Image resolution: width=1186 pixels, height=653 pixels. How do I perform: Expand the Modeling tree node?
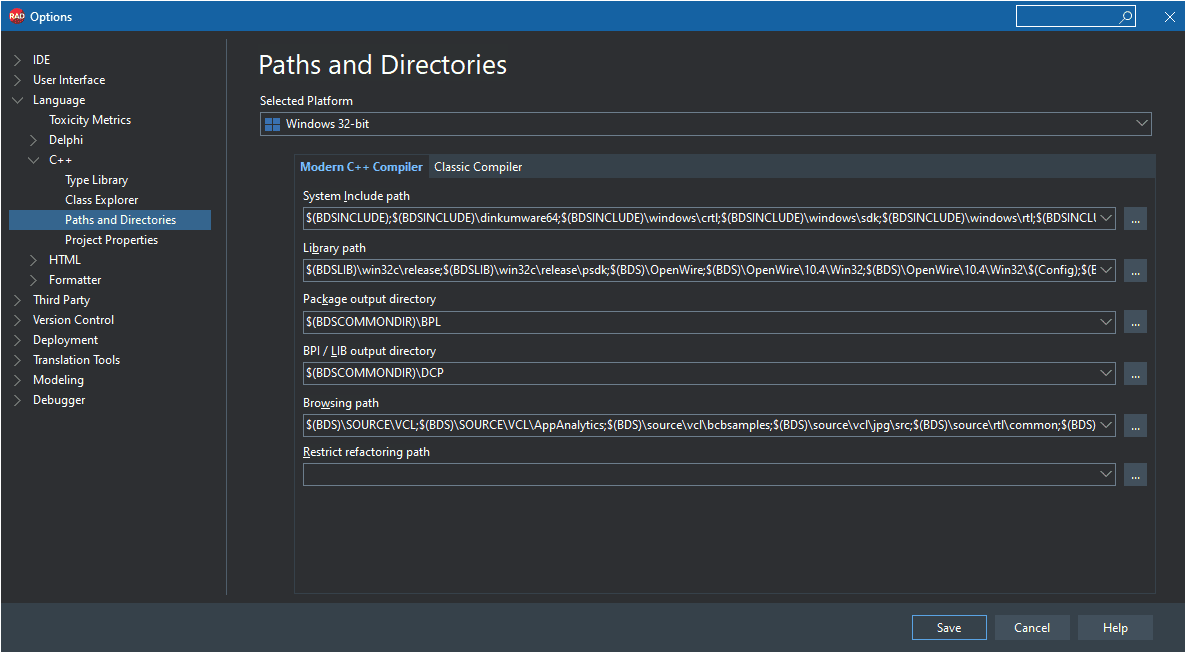17,381
